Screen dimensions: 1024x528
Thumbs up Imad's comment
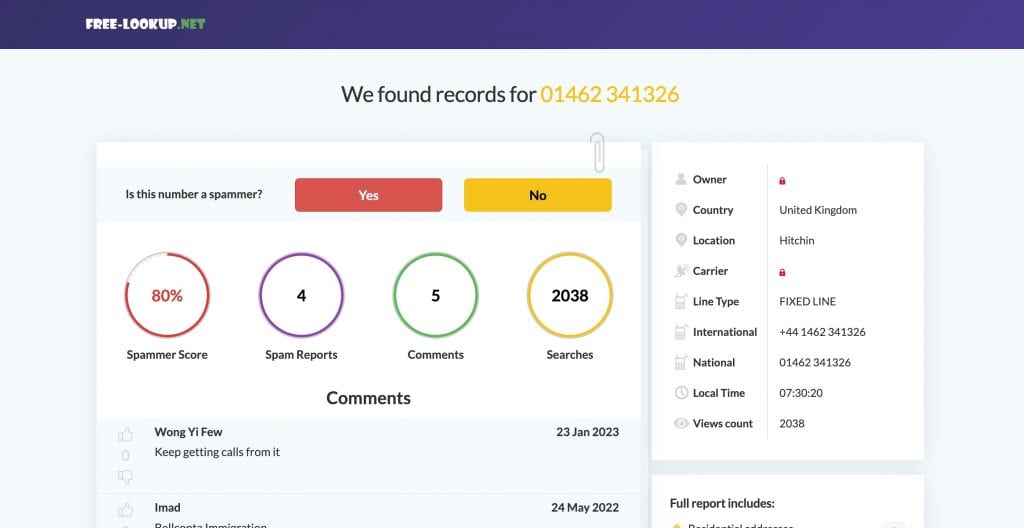(125, 510)
